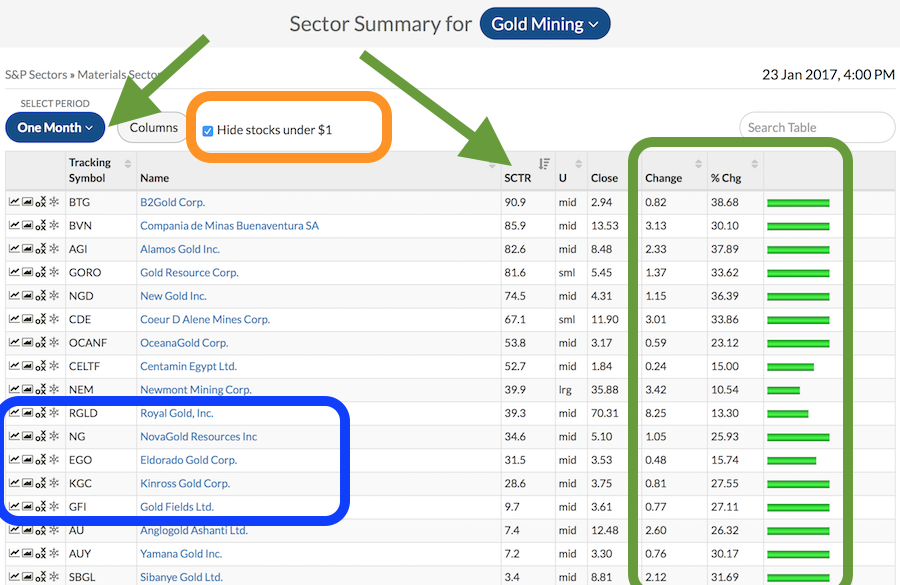Screen dimensions: 900x585
Task: Open the Gold Mining sector dropdown
Action: pos(544,24)
